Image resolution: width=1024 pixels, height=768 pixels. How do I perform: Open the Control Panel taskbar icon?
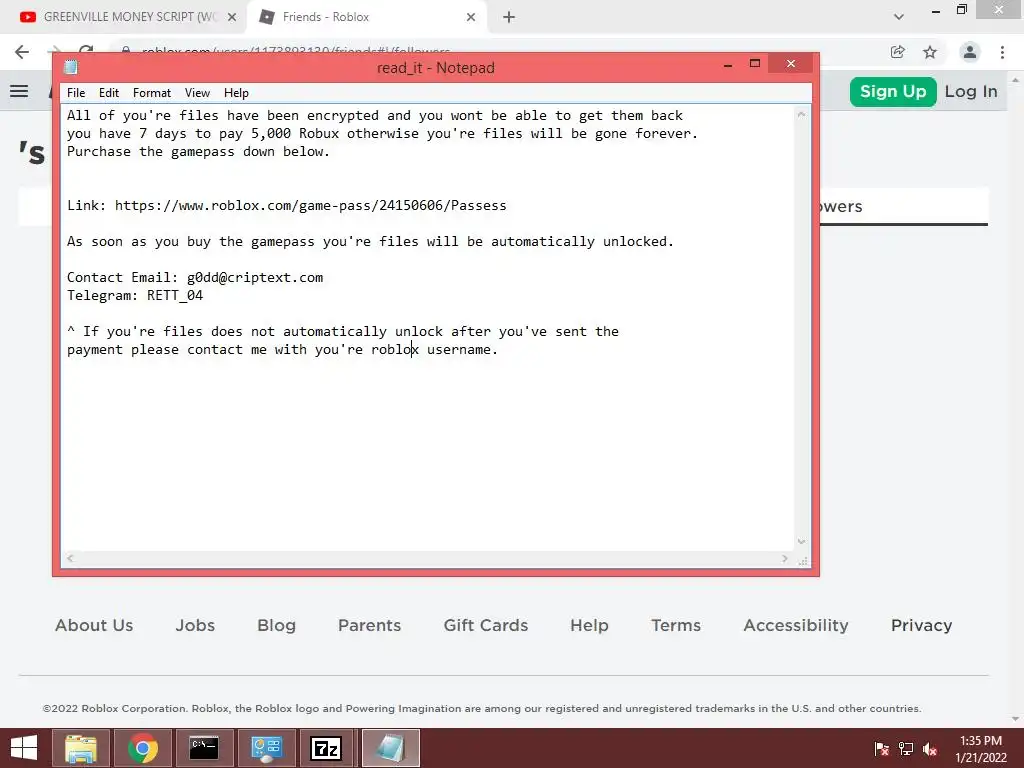point(266,748)
